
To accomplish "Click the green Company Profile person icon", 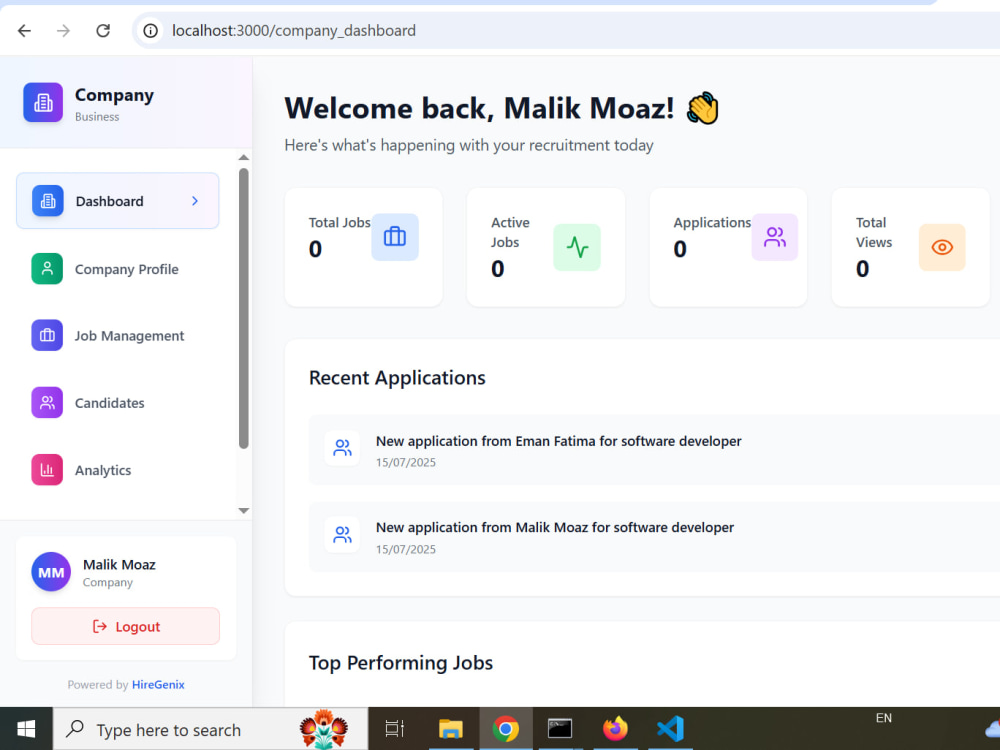I will (x=47, y=268).
